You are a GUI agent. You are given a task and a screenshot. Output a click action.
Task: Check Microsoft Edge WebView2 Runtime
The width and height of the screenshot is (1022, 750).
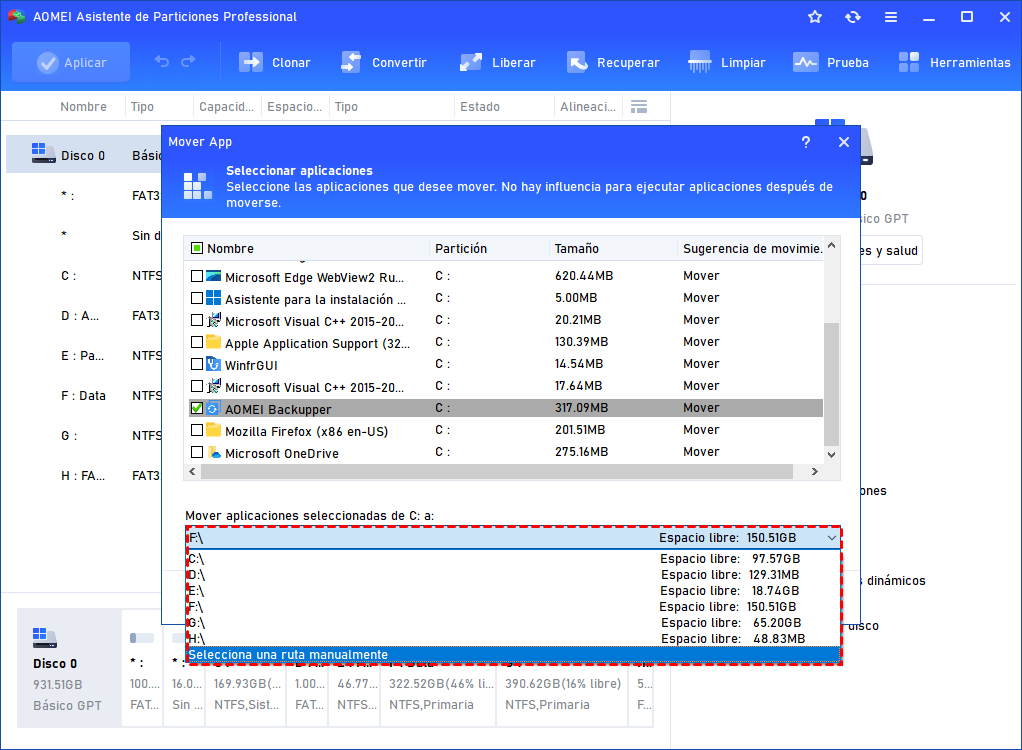pos(197,276)
